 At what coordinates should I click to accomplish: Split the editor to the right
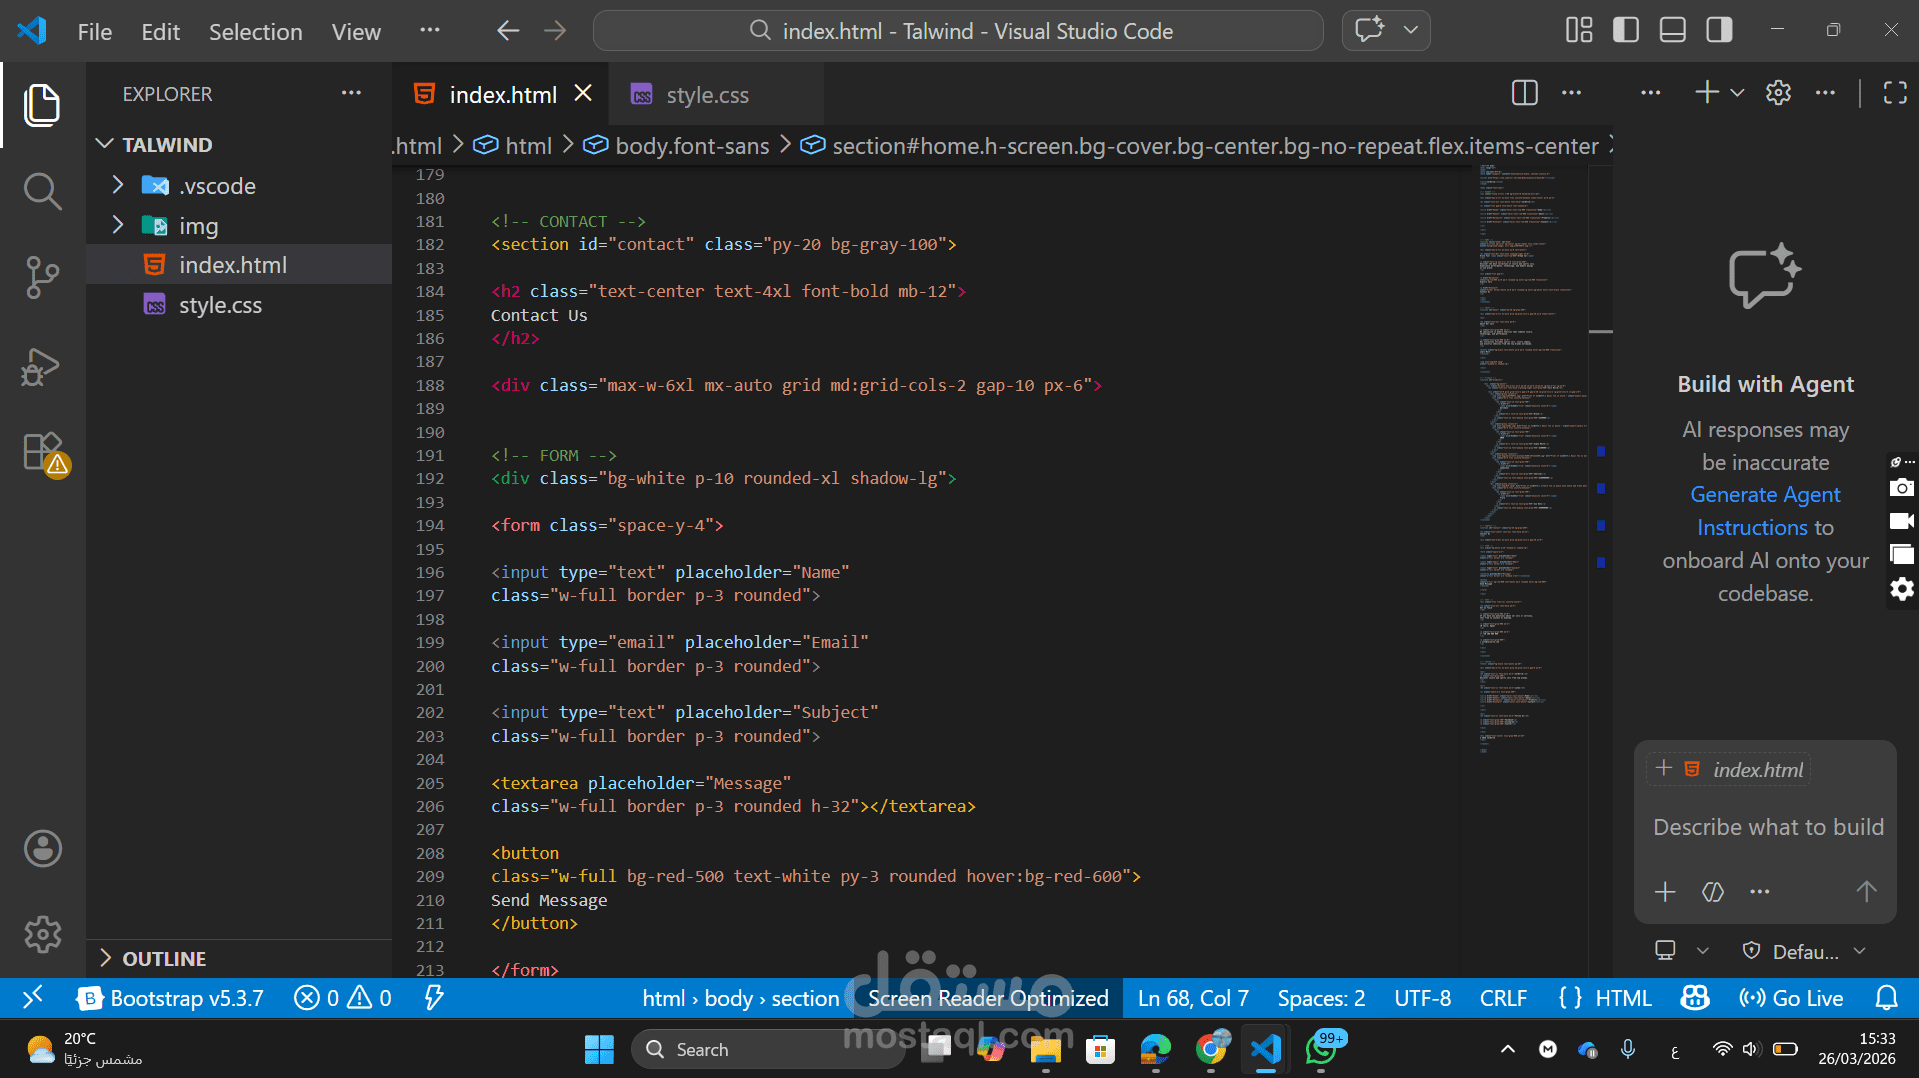(x=1524, y=93)
